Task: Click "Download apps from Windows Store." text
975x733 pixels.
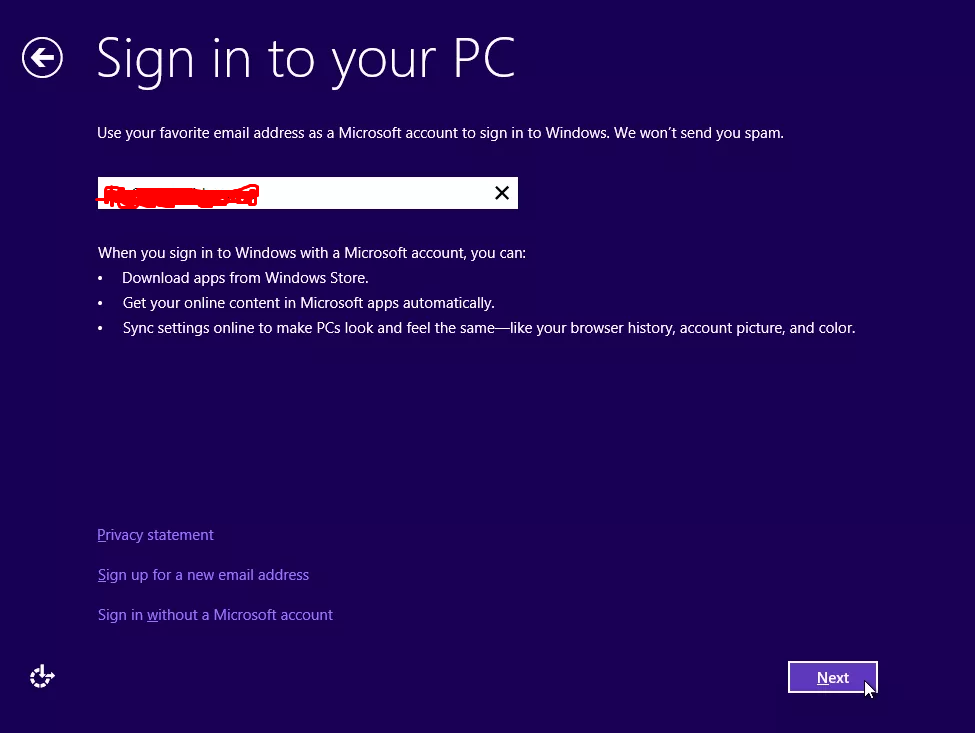Action: 245,278
